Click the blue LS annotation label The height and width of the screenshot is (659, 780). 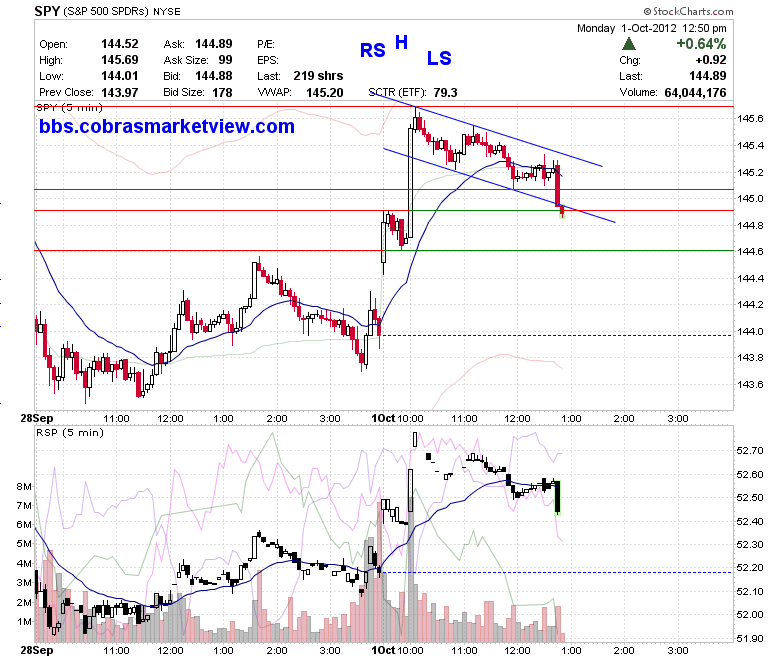pos(439,58)
